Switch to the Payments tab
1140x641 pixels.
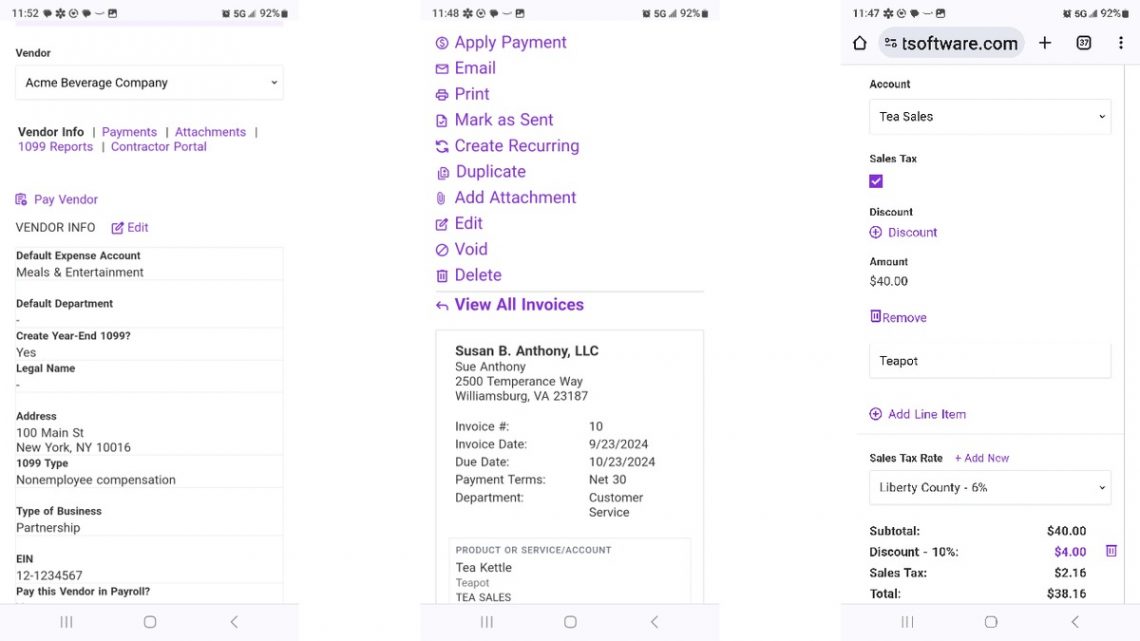[129, 132]
